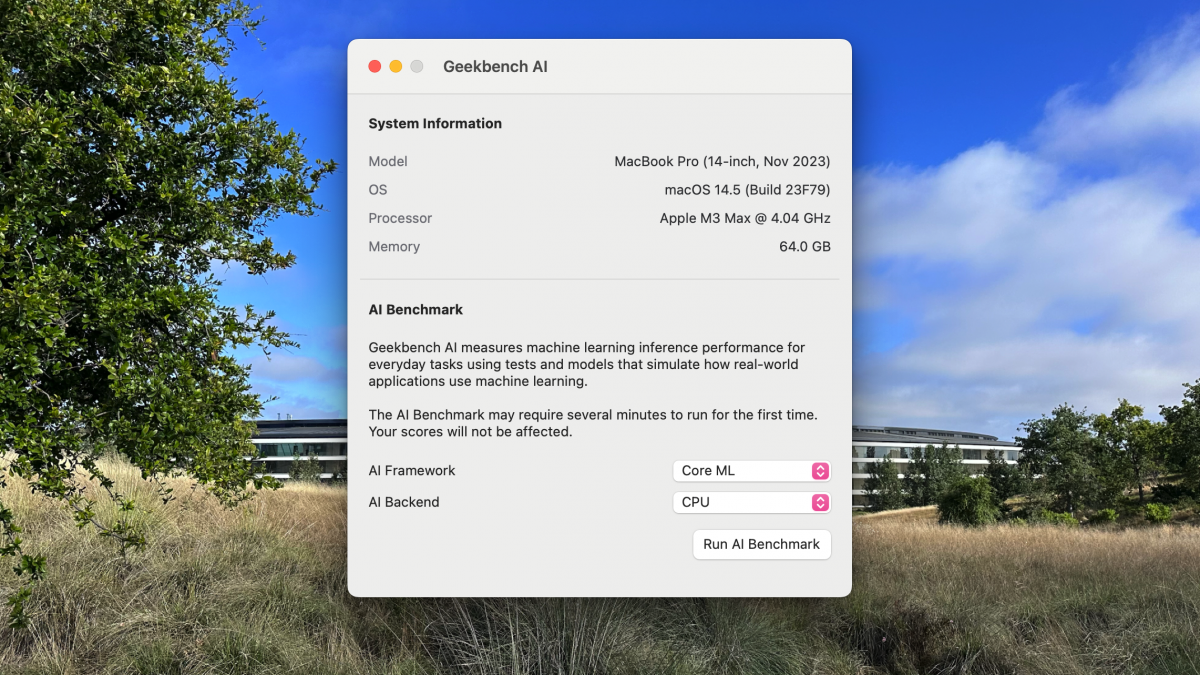
Task: Click the Geekbench AI measures description paragraph
Action: pos(587,364)
